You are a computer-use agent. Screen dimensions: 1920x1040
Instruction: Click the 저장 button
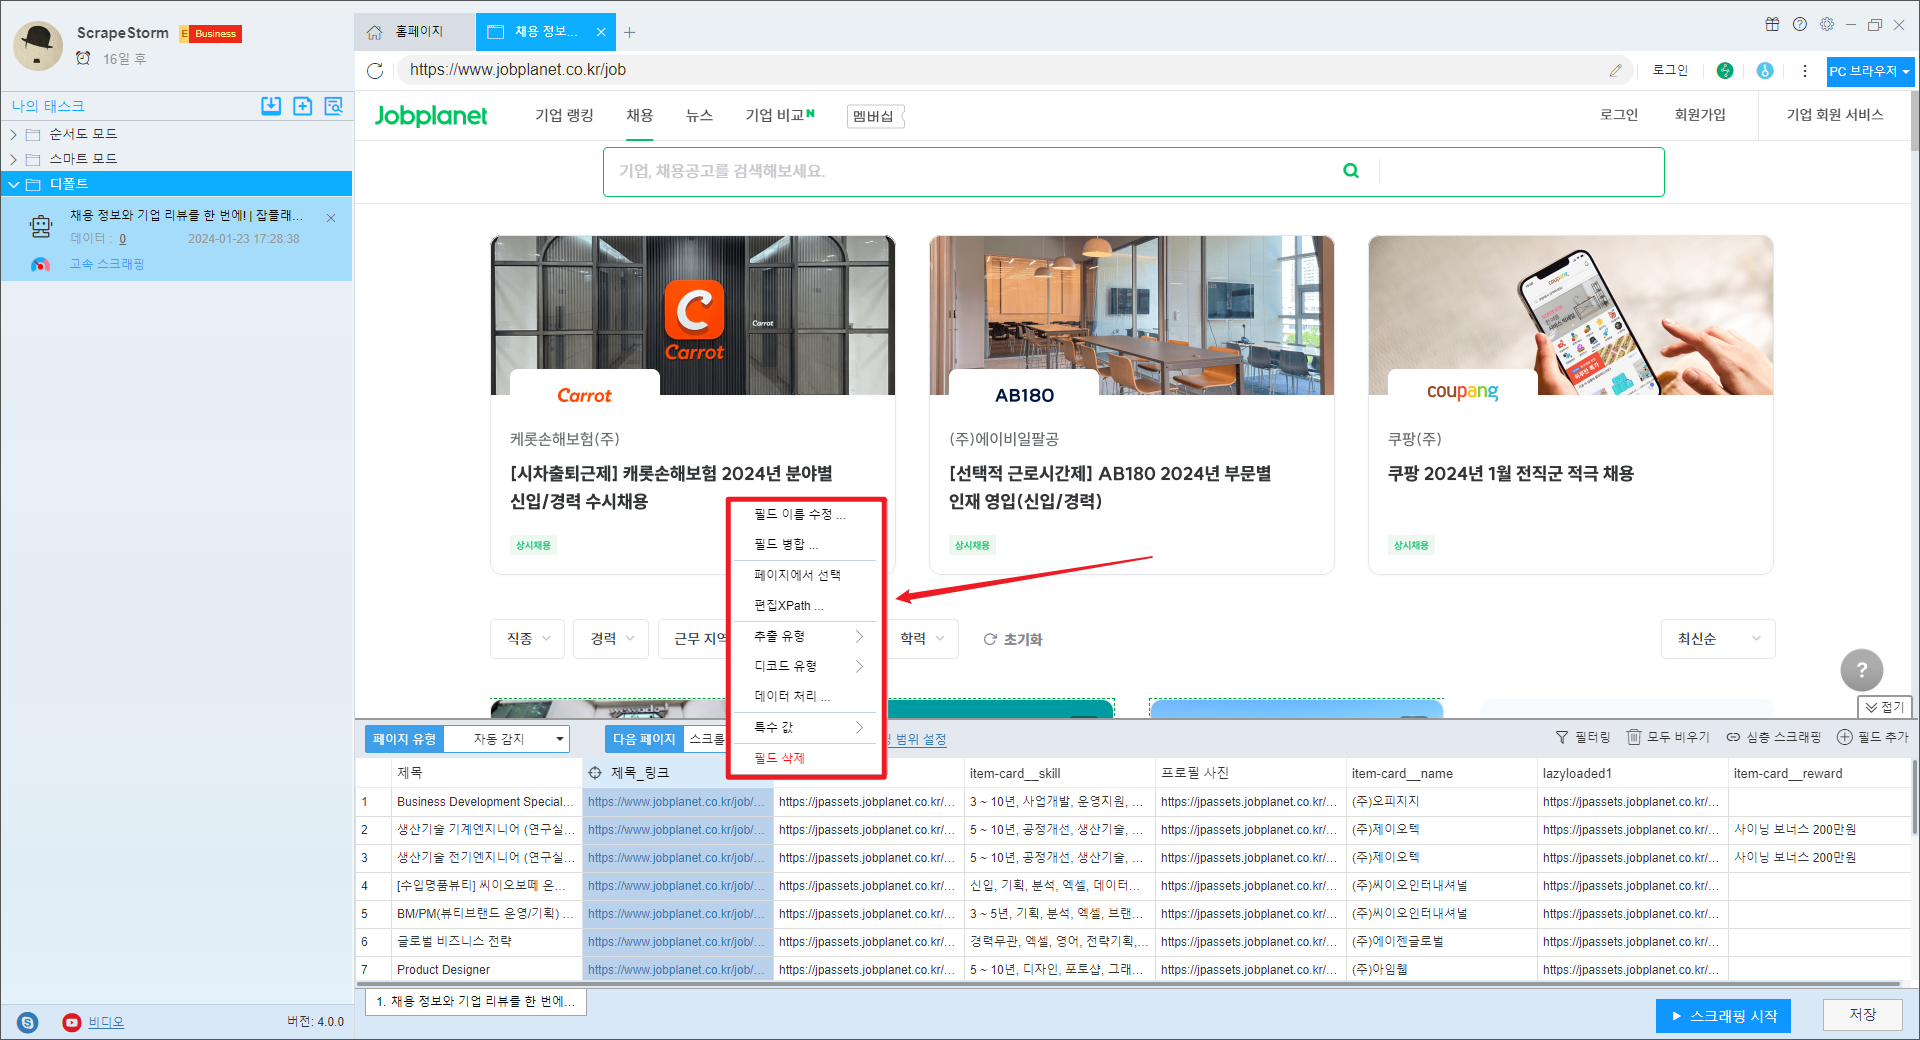1862,1015
